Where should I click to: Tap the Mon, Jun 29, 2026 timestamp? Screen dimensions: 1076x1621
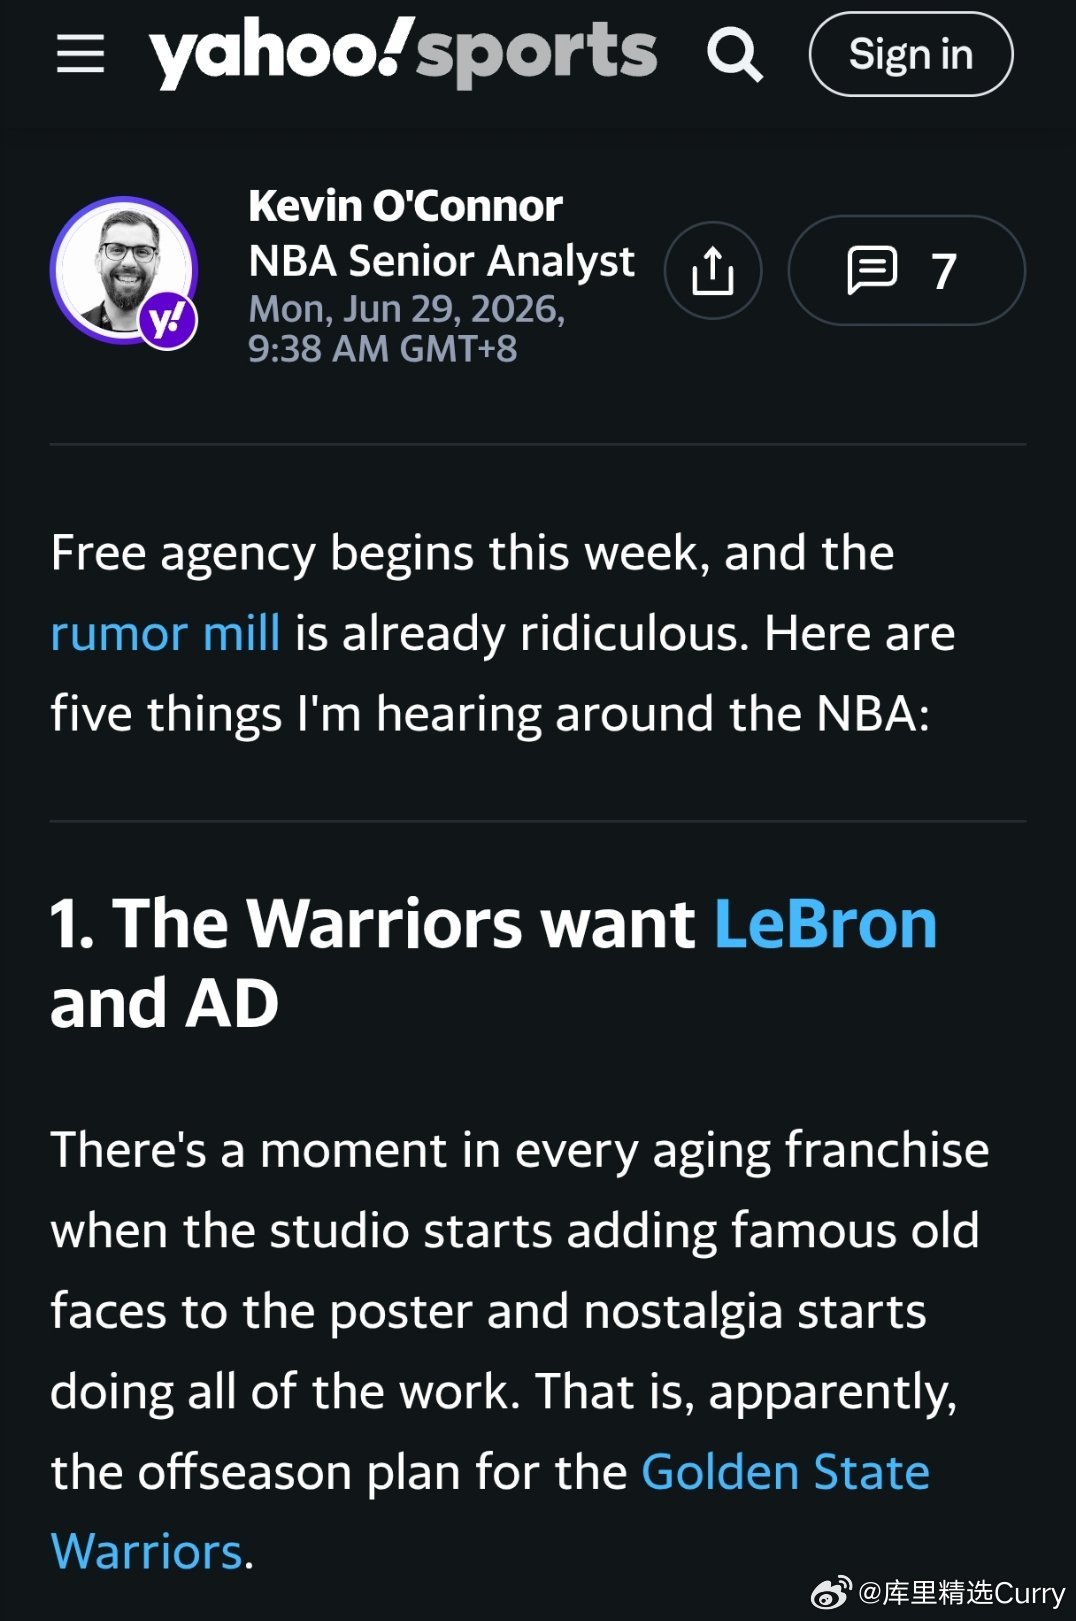pyautogui.click(x=406, y=309)
